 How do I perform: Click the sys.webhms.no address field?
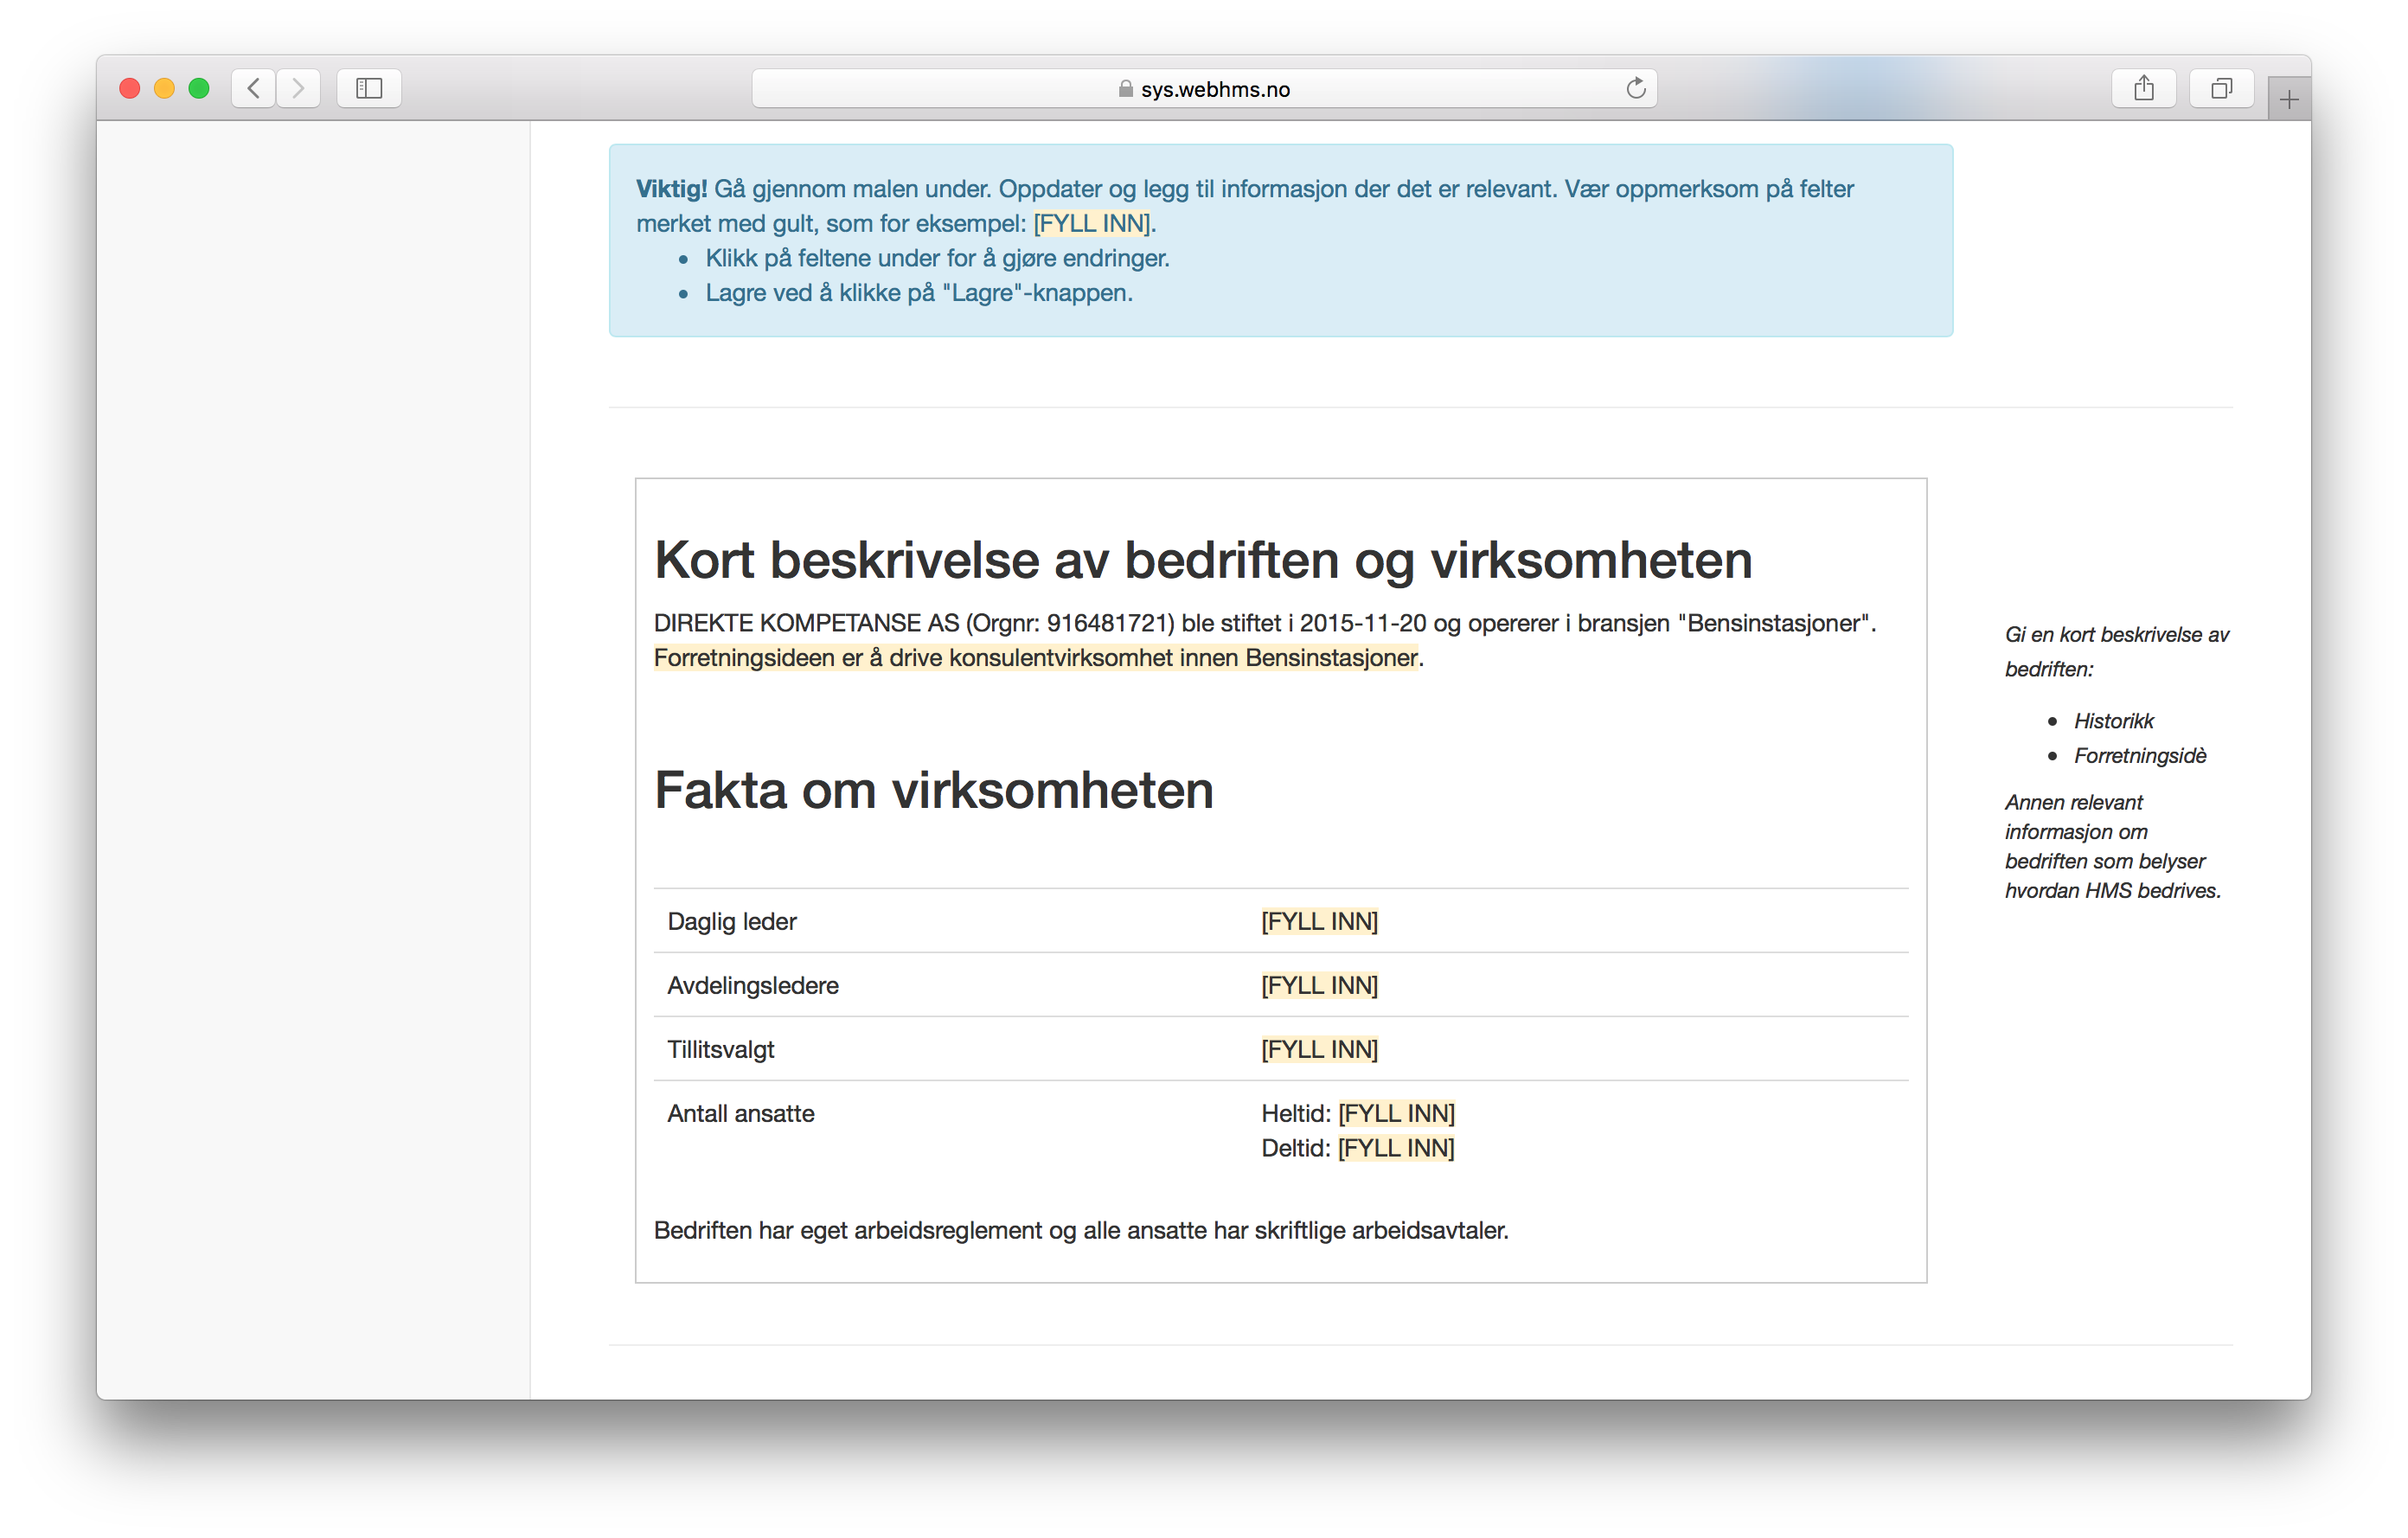pos(1214,89)
